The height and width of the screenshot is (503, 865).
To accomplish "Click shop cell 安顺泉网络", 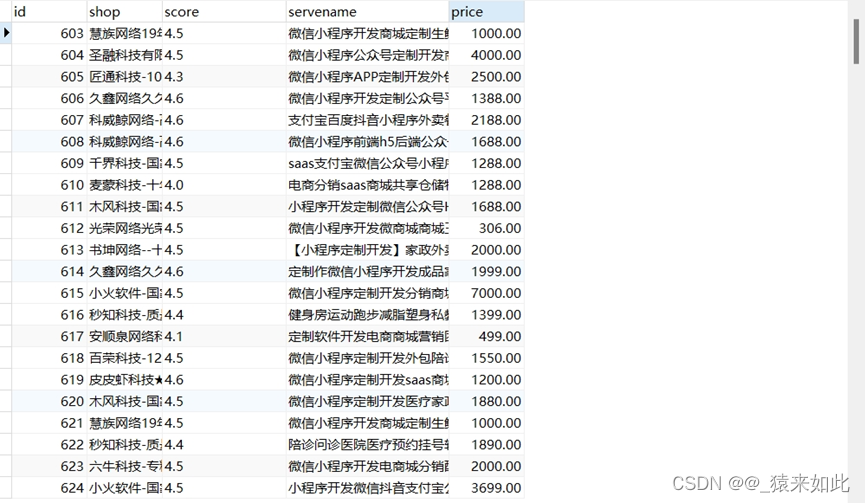I will point(125,336).
